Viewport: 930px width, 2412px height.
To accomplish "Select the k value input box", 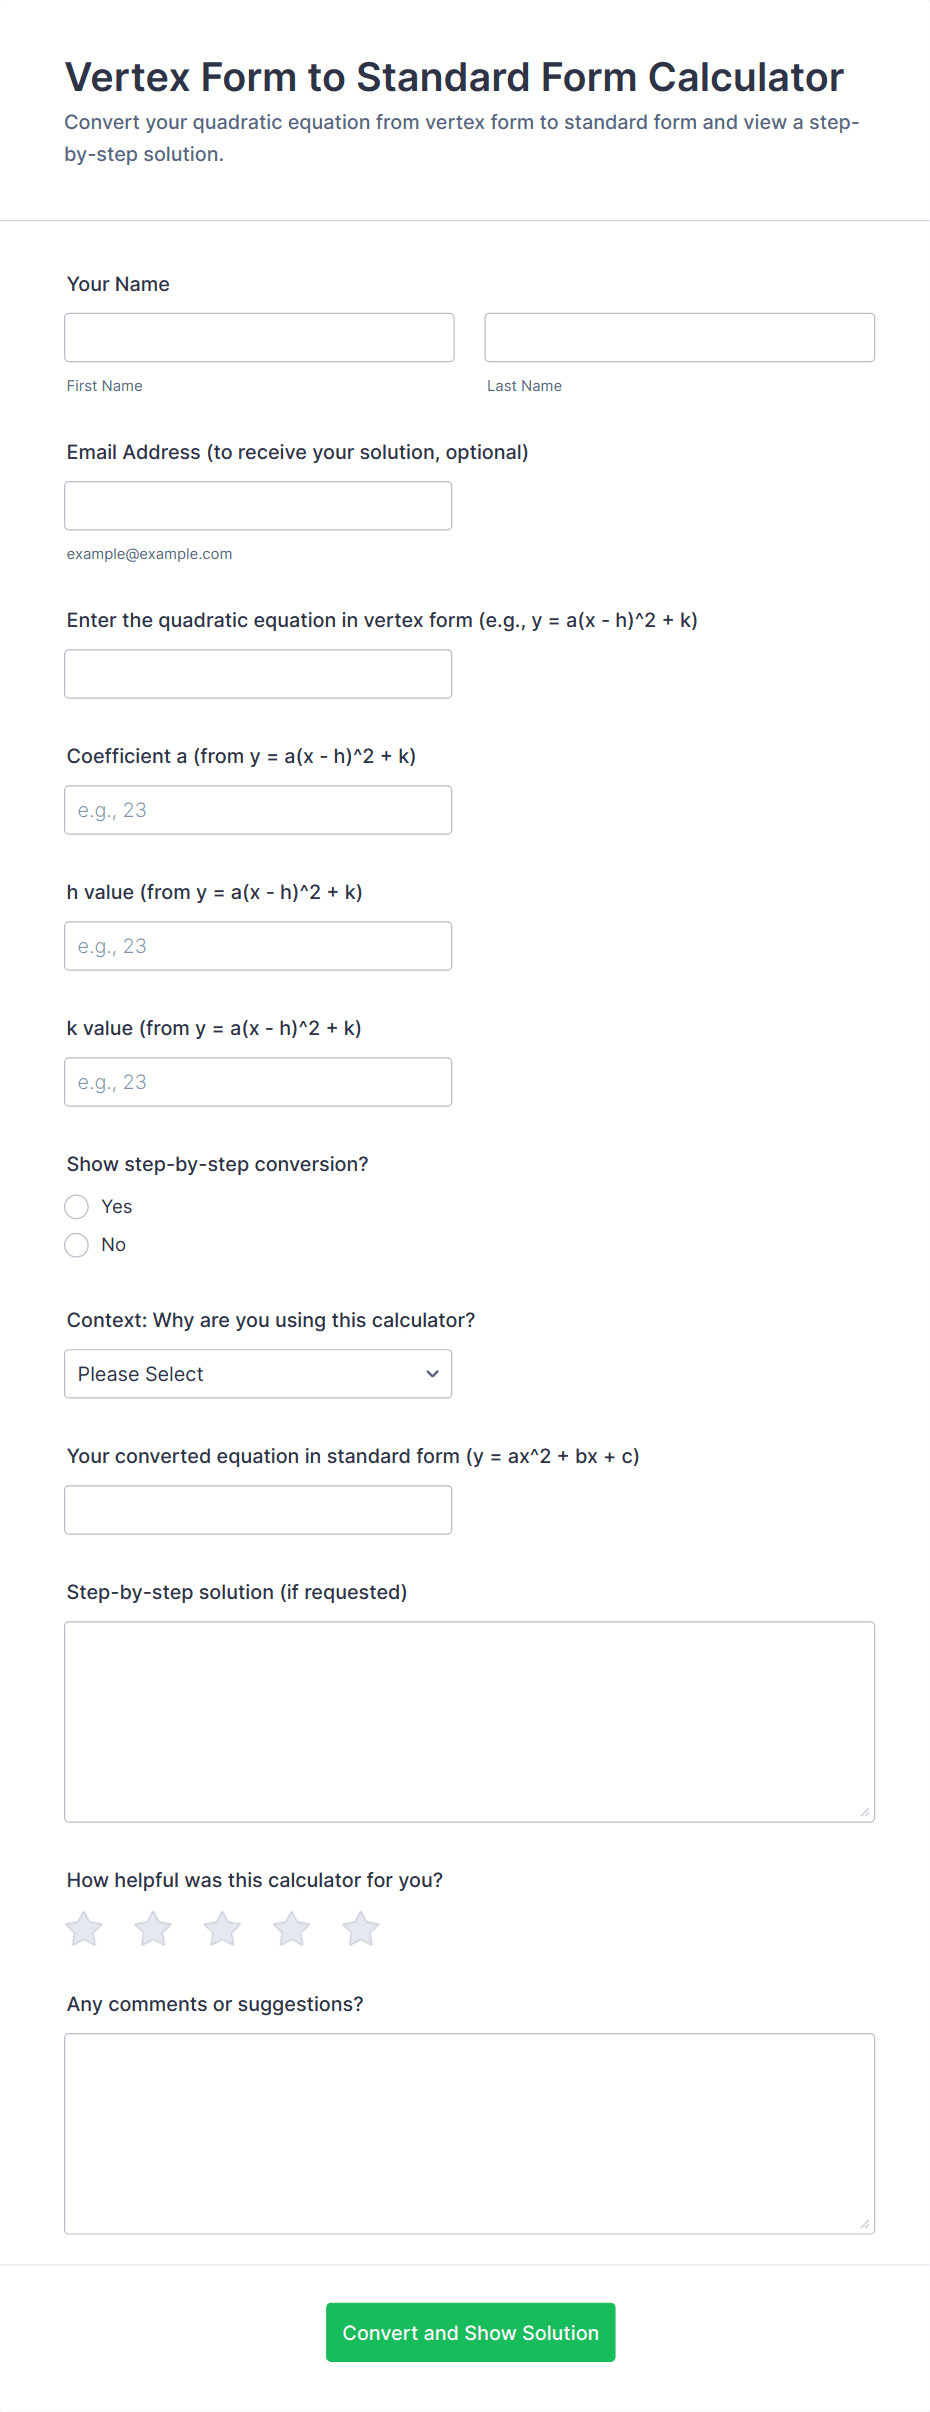I will click(258, 1082).
